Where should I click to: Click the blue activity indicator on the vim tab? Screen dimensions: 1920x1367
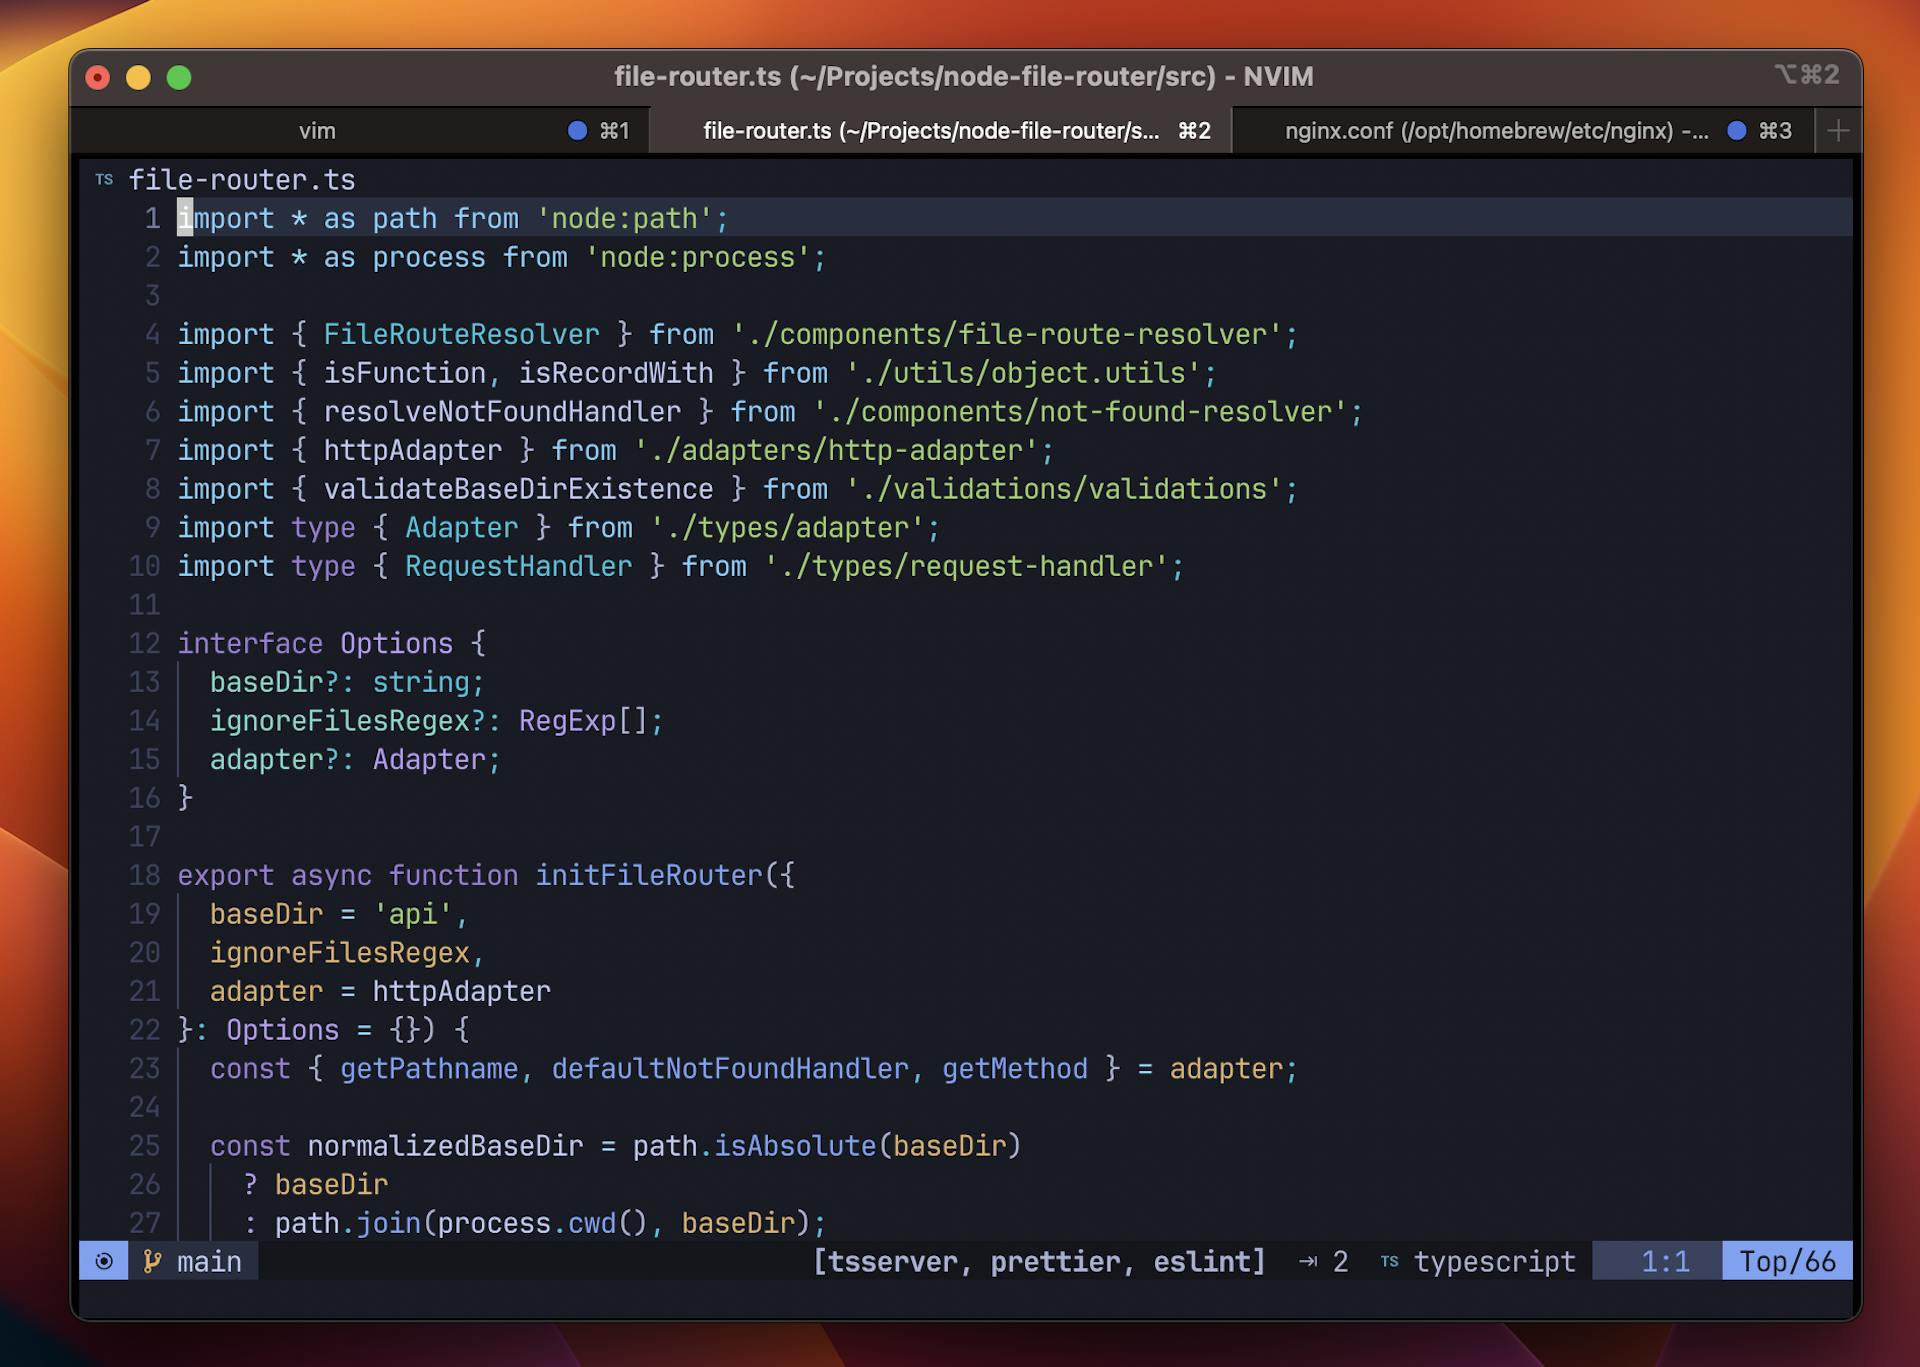(x=578, y=130)
